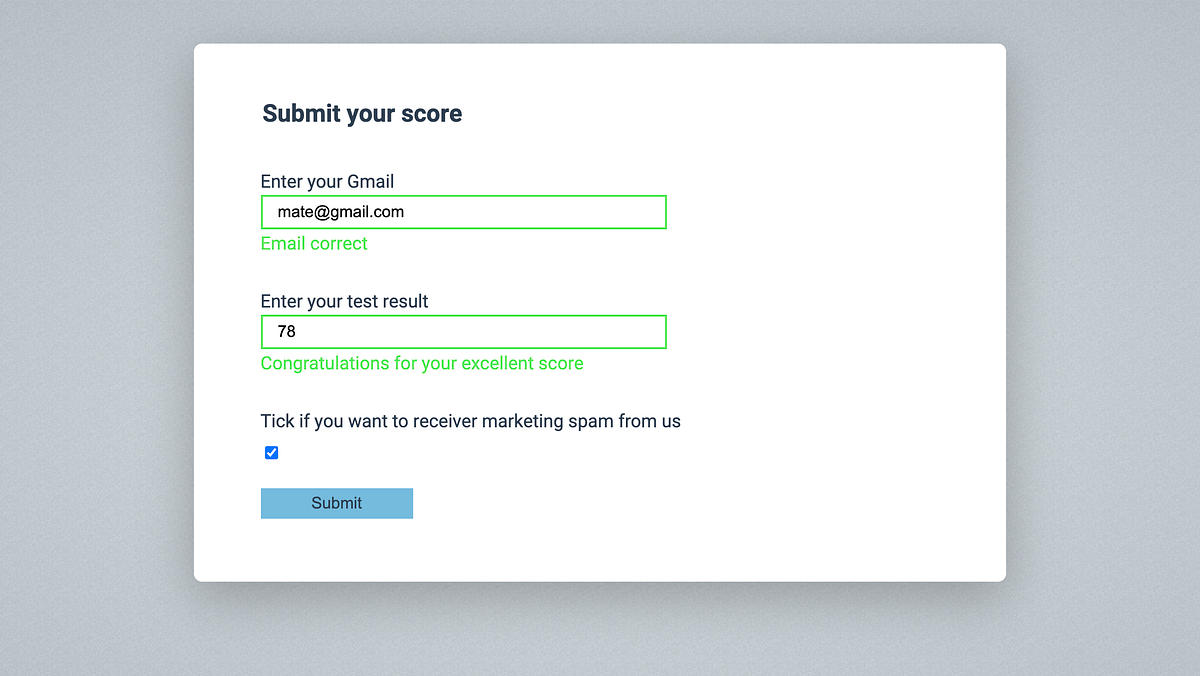This screenshot has height=676, width=1200.
Task: Select the email address text field
Action: pyautogui.click(x=463, y=212)
